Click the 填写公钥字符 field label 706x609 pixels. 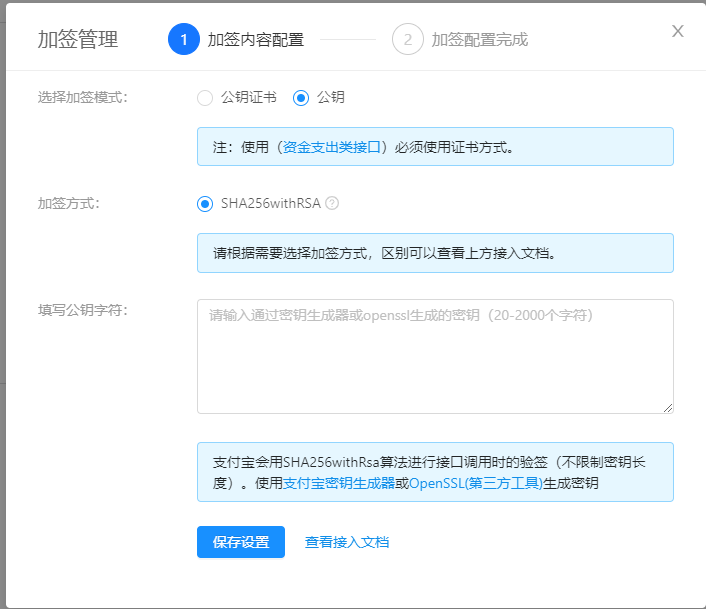click(x=83, y=309)
